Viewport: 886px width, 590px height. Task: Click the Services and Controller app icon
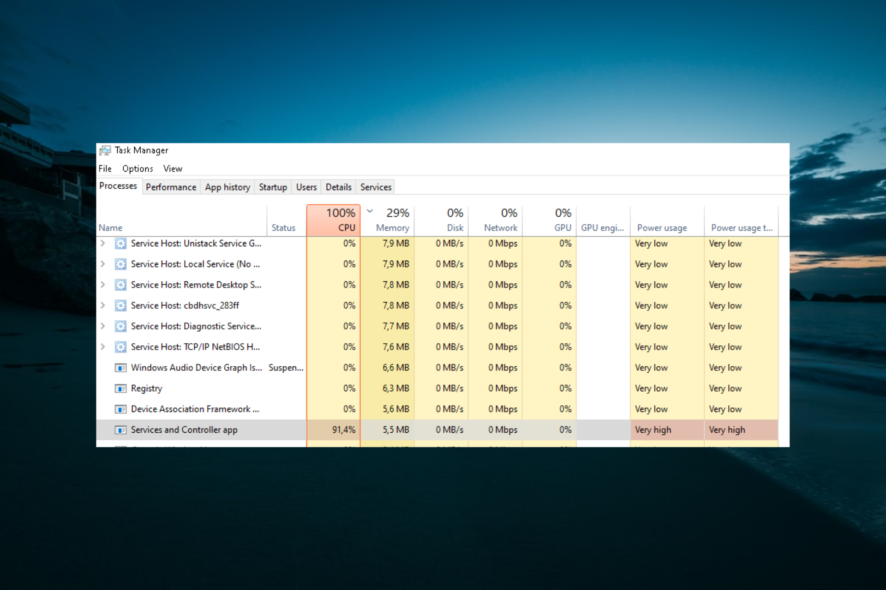(x=118, y=429)
